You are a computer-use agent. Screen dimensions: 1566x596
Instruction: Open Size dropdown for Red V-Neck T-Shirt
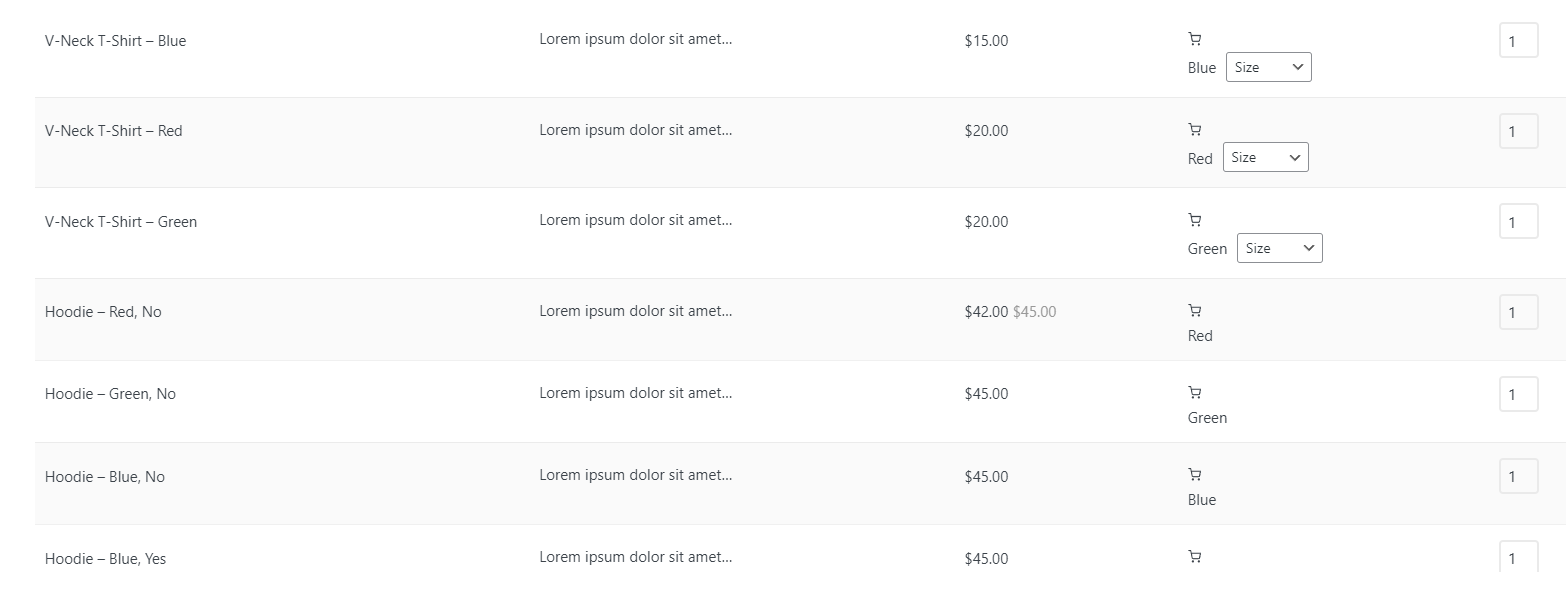point(1265,157)
